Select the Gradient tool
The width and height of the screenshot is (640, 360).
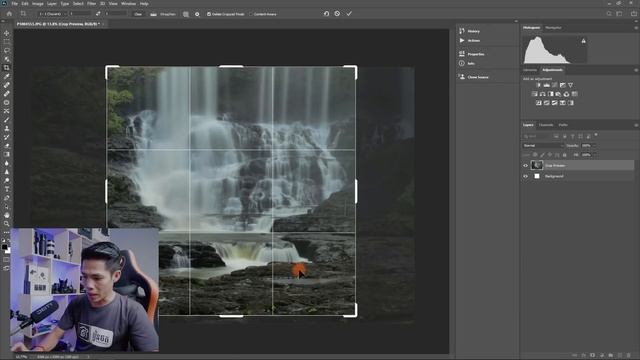[7, 154]
